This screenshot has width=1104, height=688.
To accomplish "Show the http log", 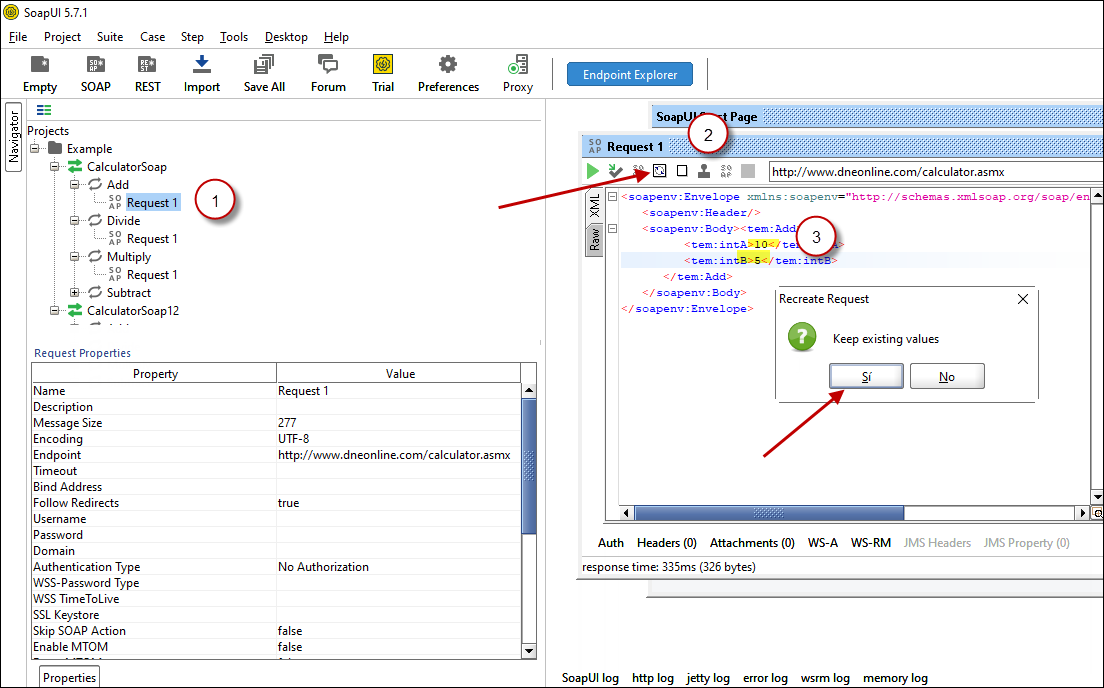I will pyautogui.click(x=653, y=677).
